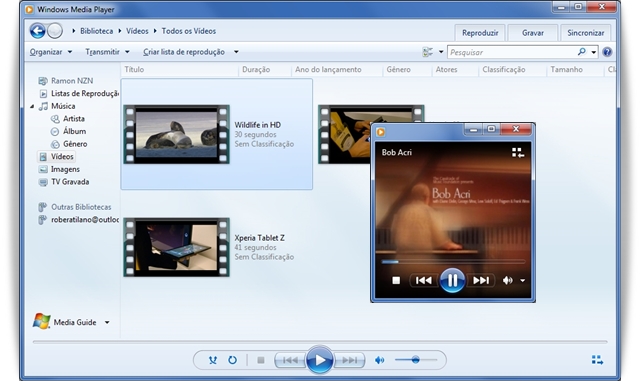
Task: Select Artista under Música
Action: 68,119
